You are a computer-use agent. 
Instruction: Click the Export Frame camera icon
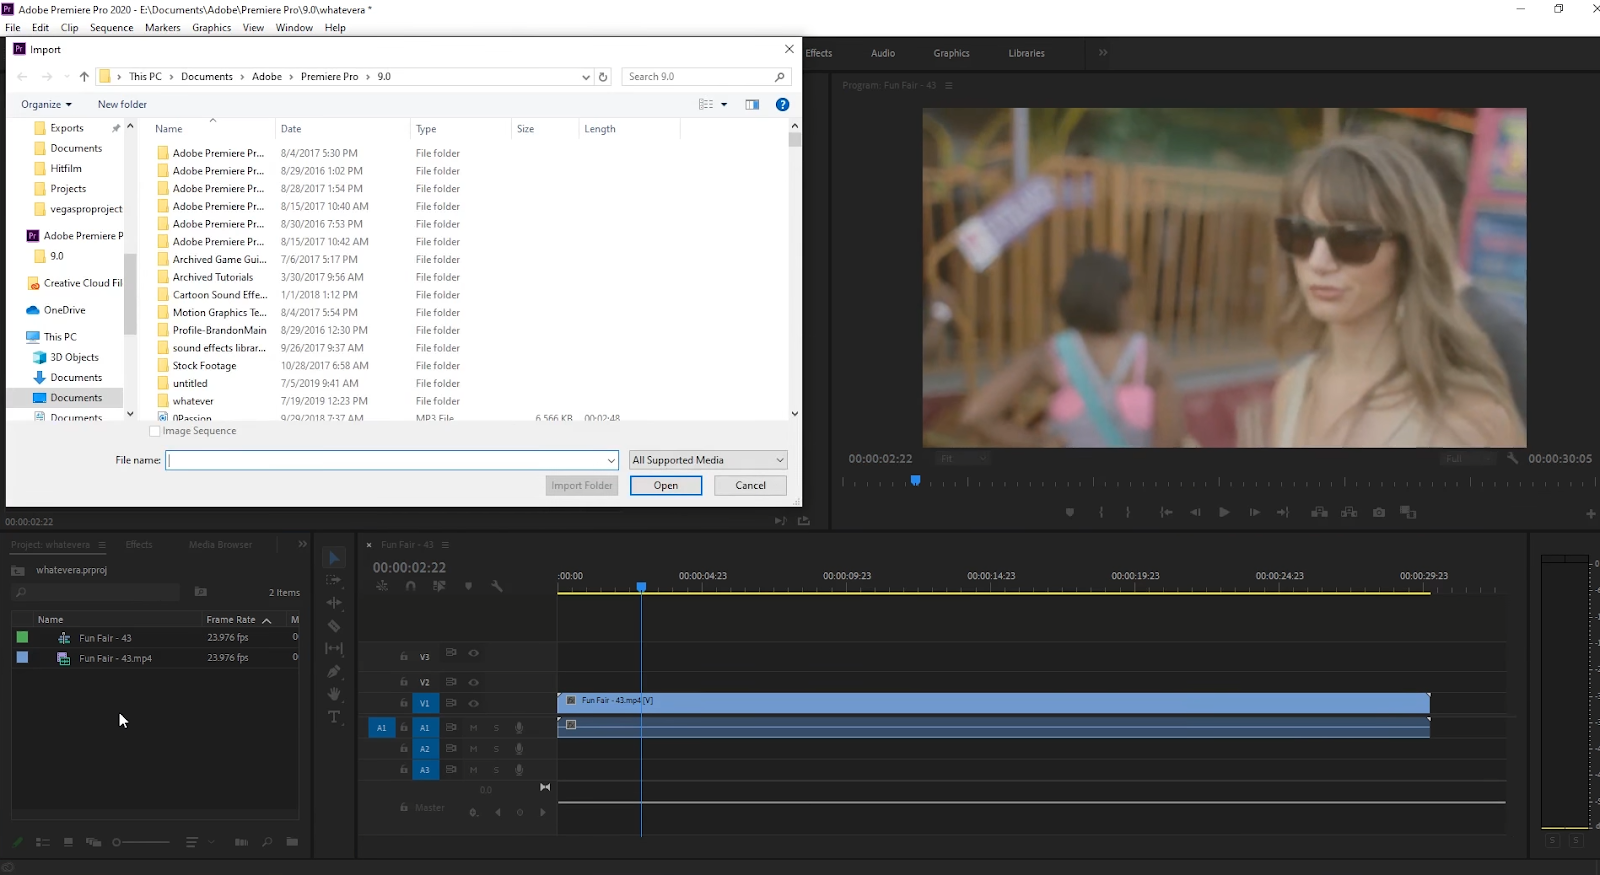click(1379, 512)
